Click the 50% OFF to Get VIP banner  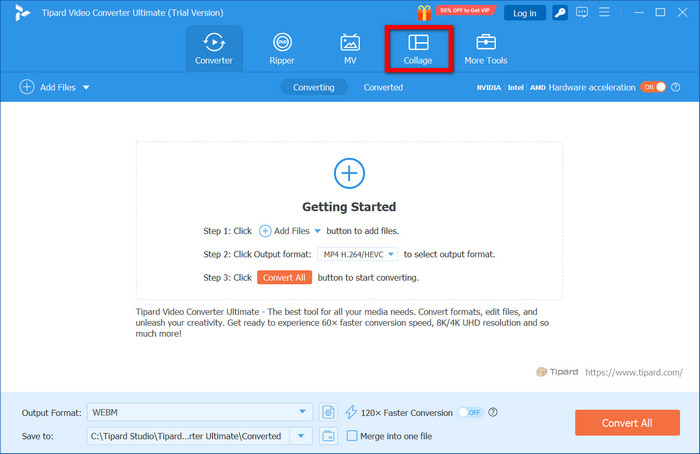coord(465,10)
